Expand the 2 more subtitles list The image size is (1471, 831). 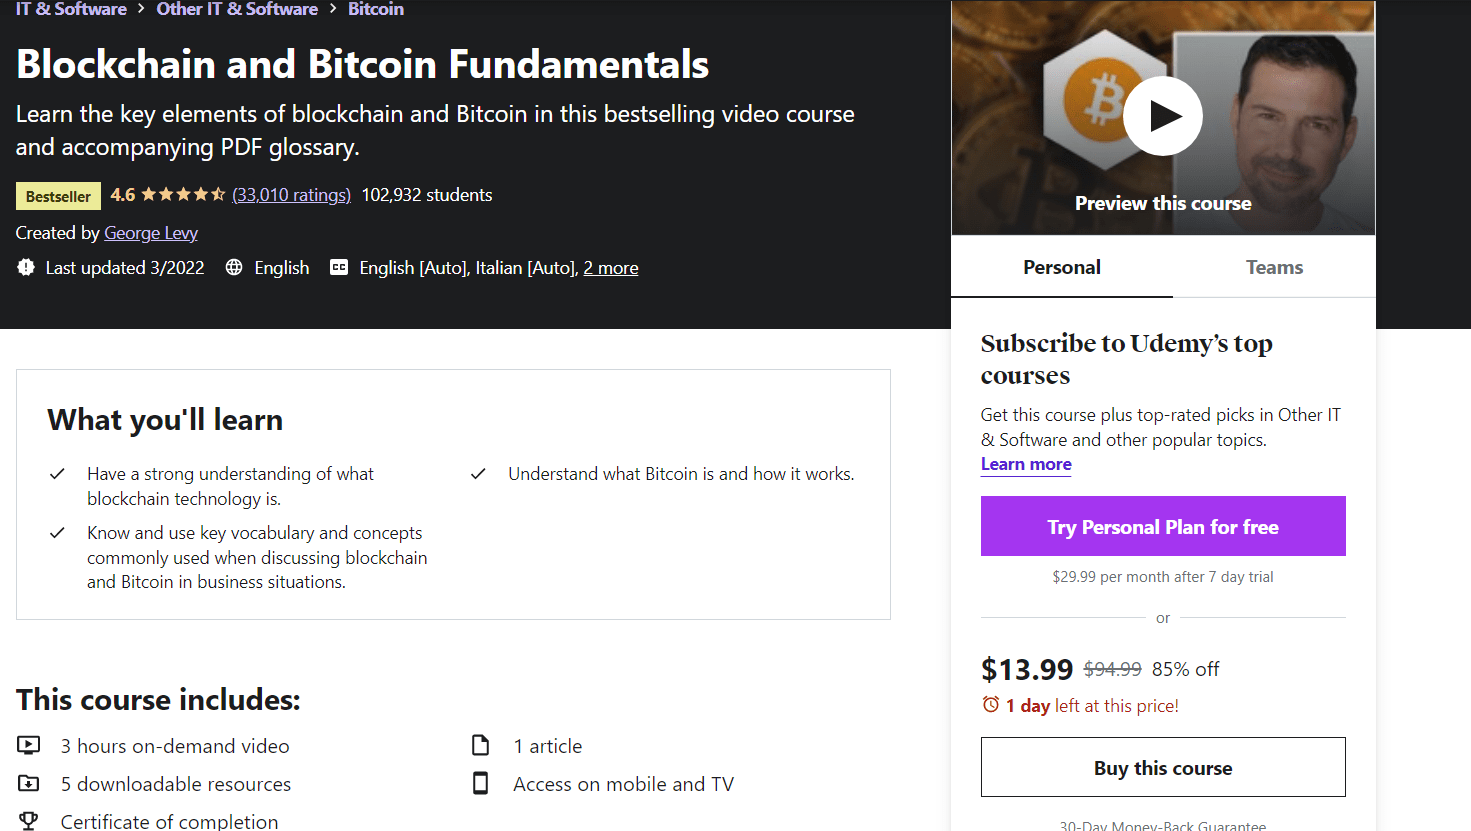click(x=611, y=267)
